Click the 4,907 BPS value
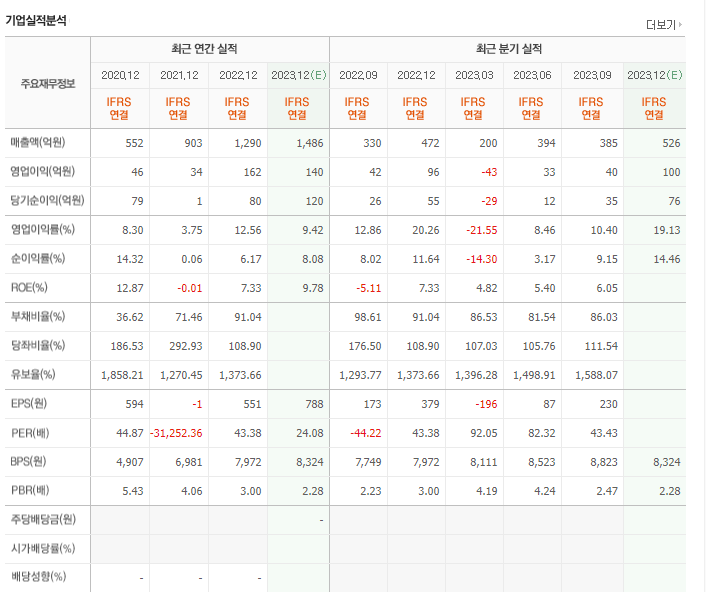The height and width of the screenshot is (592, 706). pos(130,462)
